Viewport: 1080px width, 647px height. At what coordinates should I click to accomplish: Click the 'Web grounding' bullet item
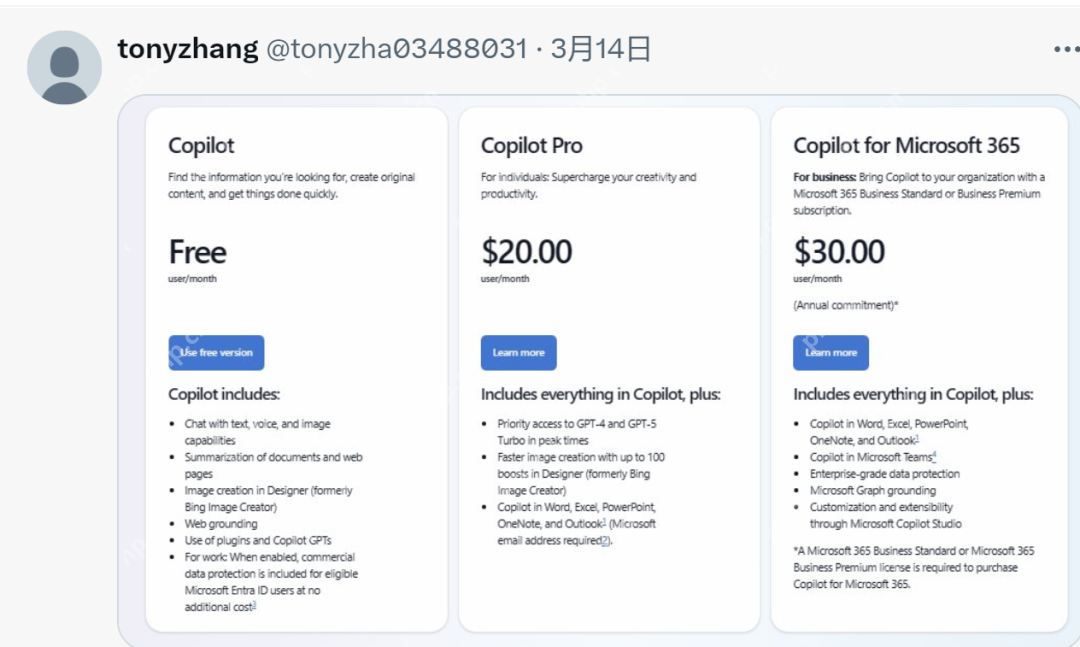pos(221,524)
